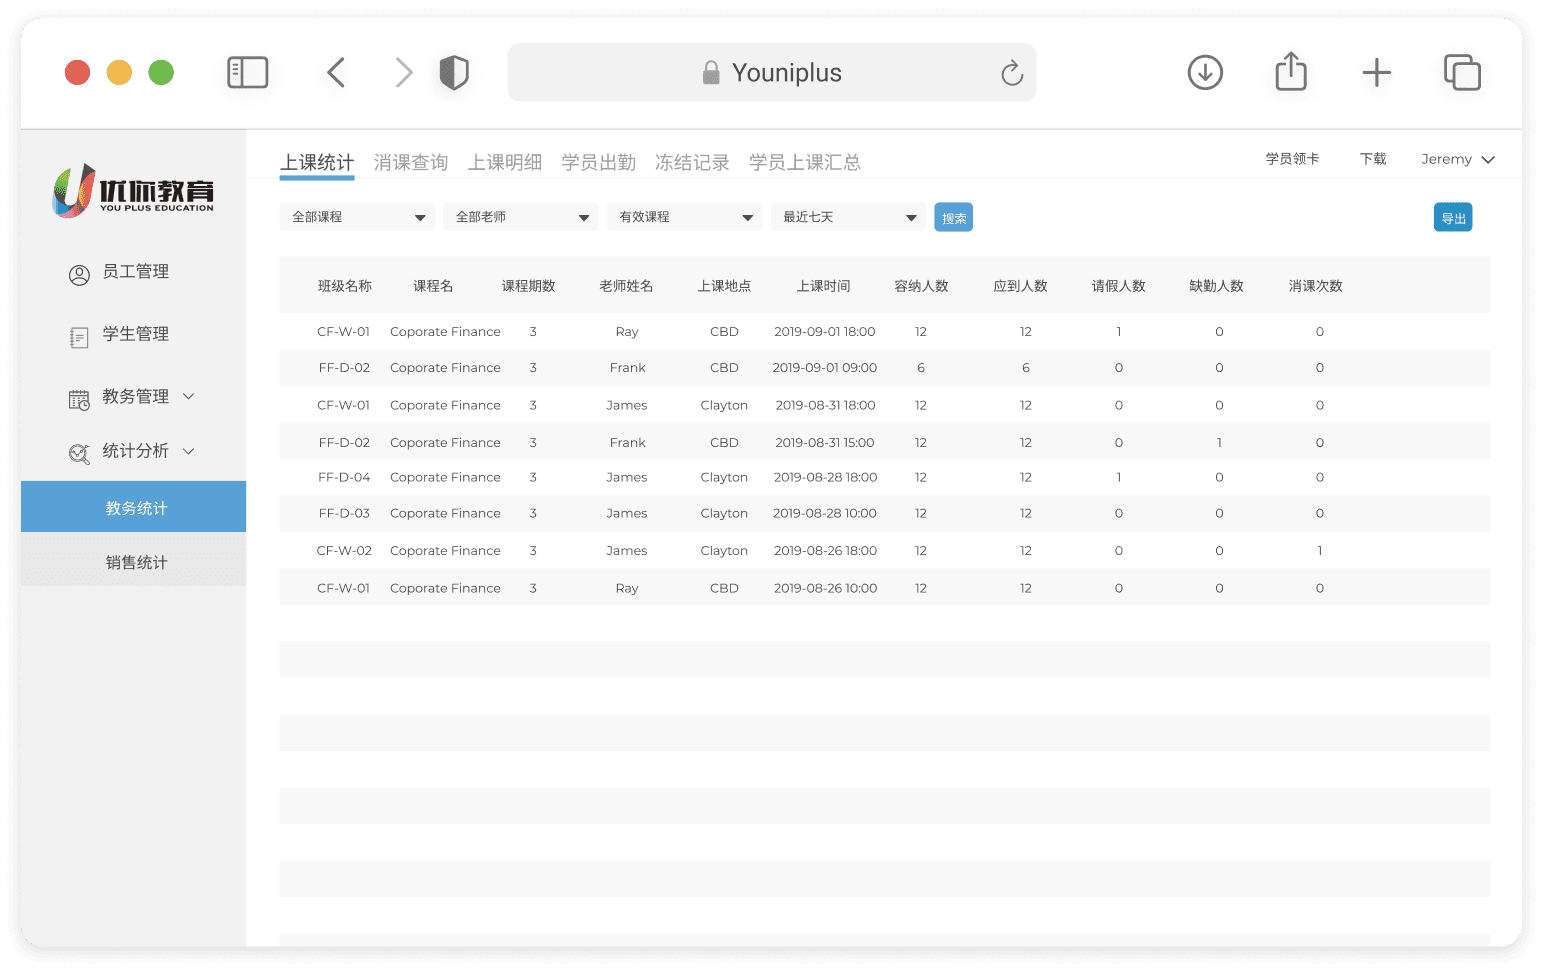Maximize the window with green button
Screen dimensions: 1544x972
click(x=161, y=73)
